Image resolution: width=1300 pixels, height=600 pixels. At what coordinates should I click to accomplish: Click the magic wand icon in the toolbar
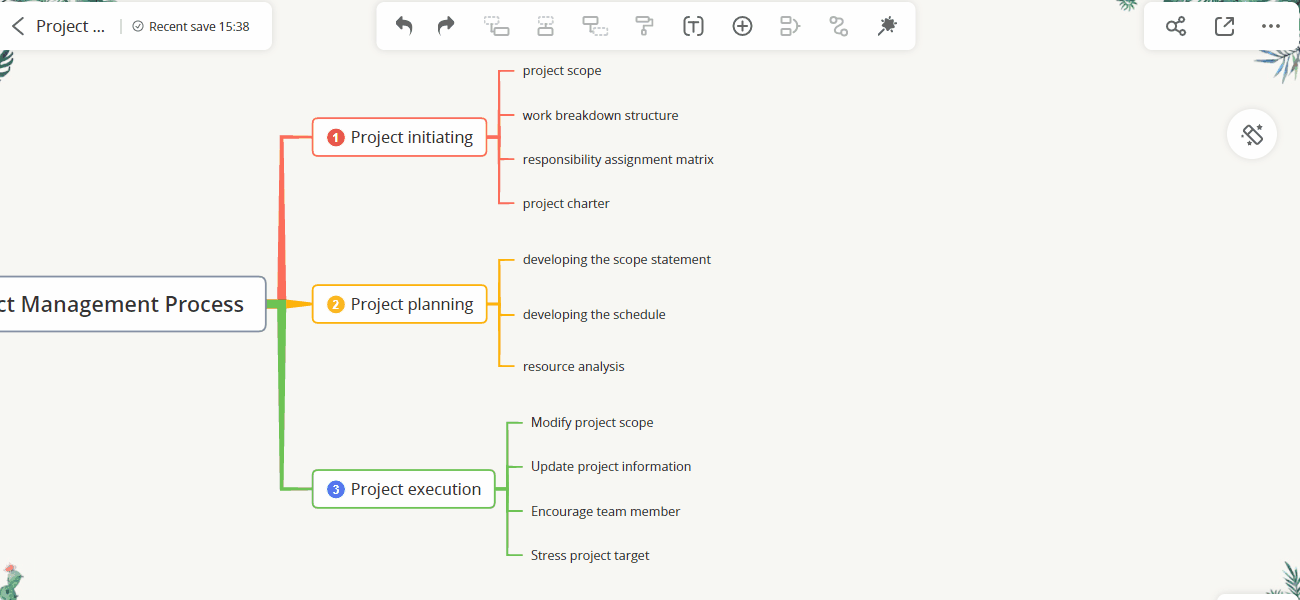[886, 26]
